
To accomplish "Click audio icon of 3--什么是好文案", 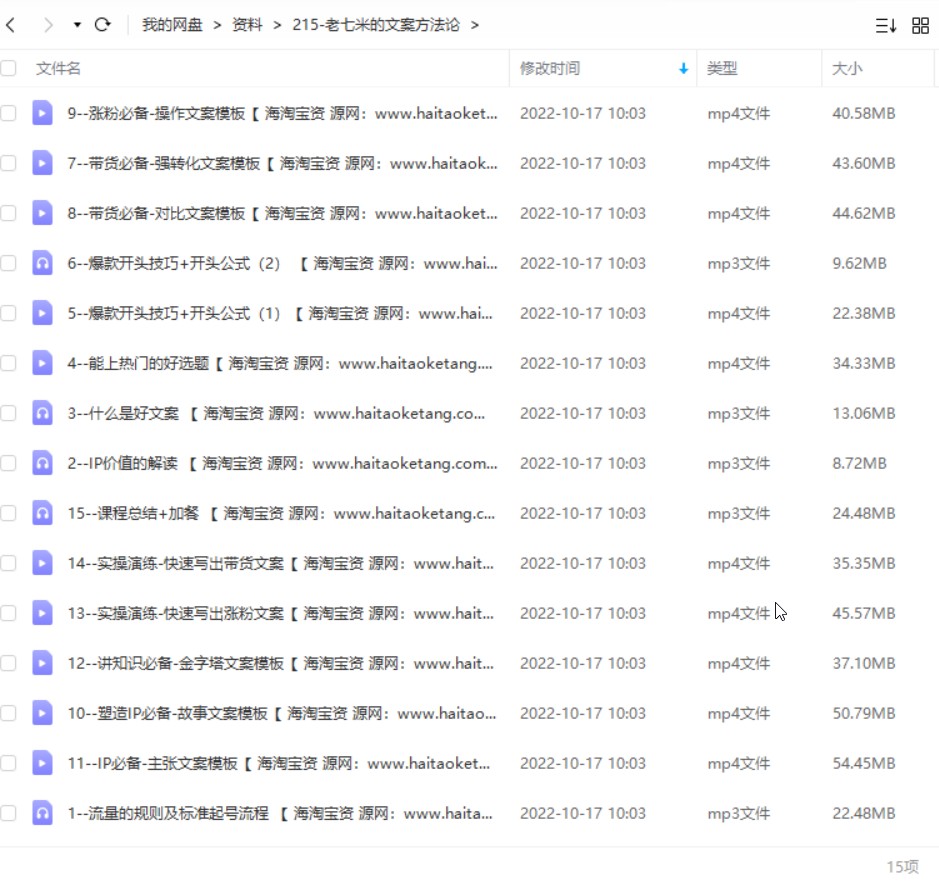I will 43,413.
